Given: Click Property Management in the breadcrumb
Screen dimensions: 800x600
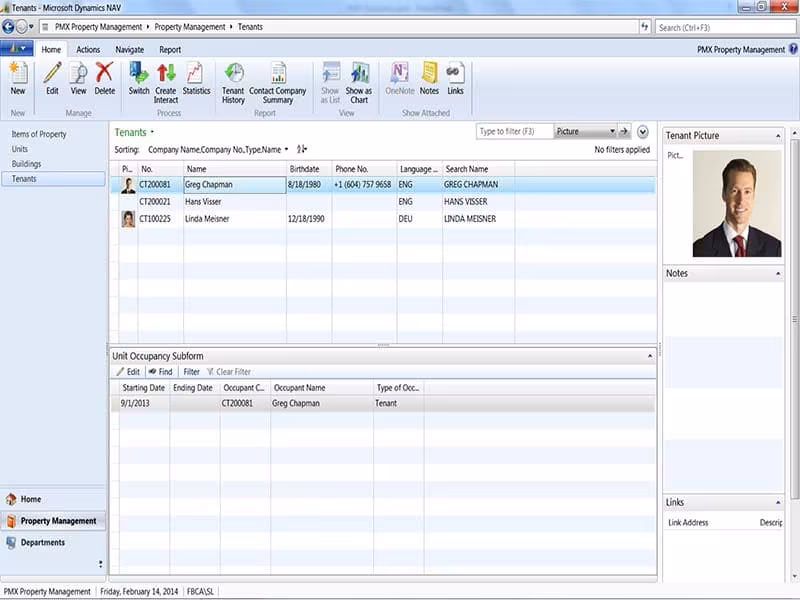Looking at the screenshot, I should [190, 27].
